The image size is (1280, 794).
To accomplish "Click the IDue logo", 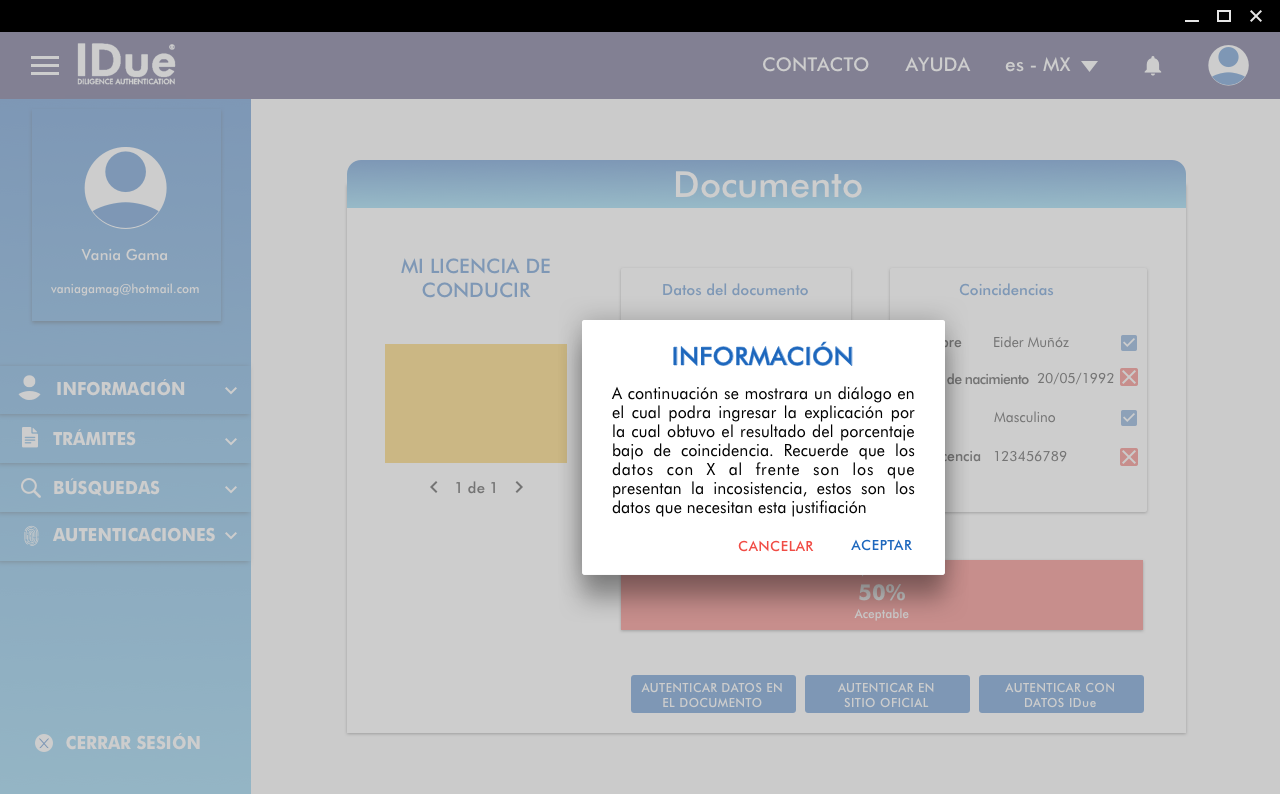I will [x=126, y=64].
